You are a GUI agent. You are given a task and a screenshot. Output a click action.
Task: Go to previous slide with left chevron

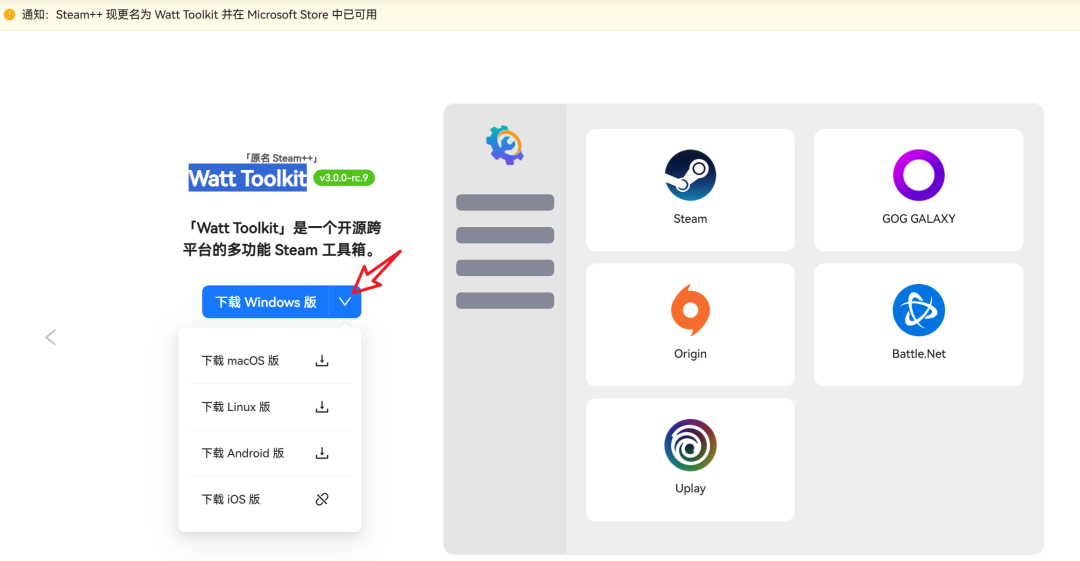tap(51, 337)
